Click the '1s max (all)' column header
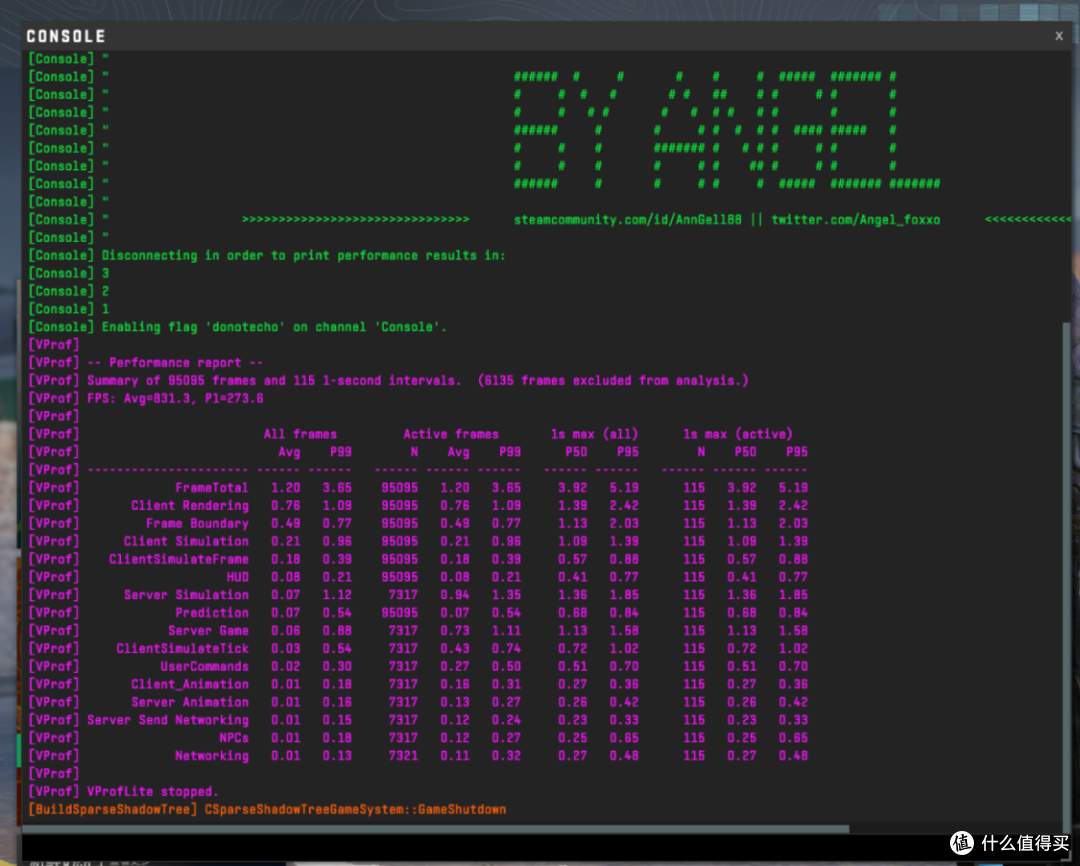The width and height of the screenshot is (1080, 866). click(x=594, y=434)
